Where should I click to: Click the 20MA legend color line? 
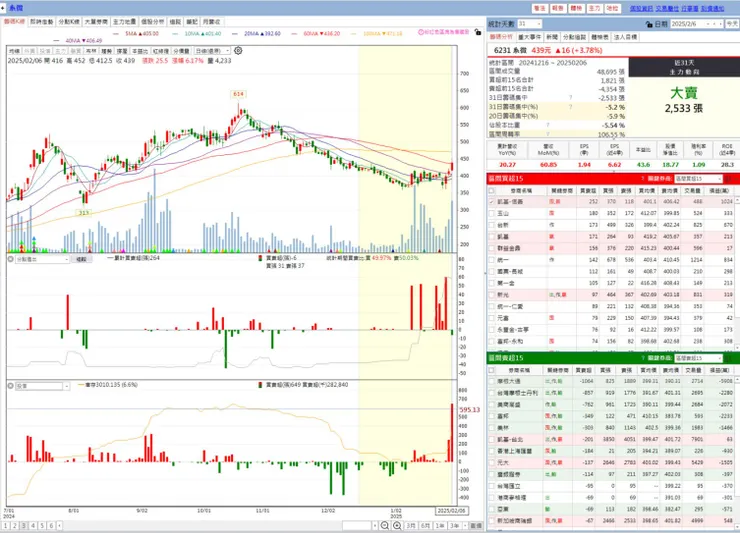(x=235, y=34)
